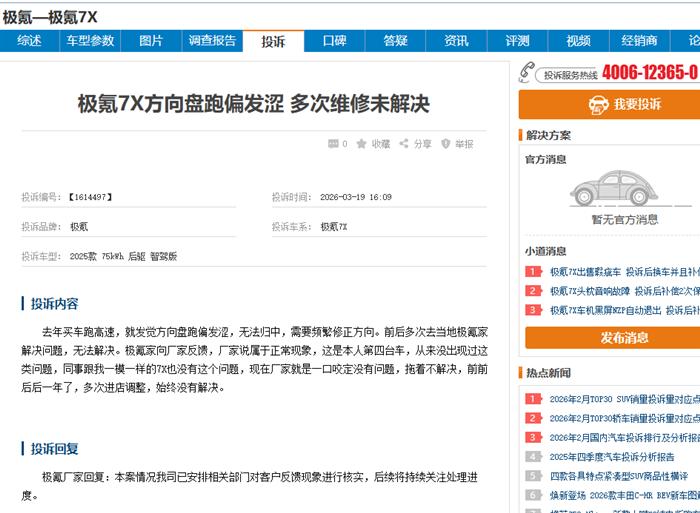Click the complaint hotline headset icon
Screen dimensions: 700x513
[x=527, y=72]
